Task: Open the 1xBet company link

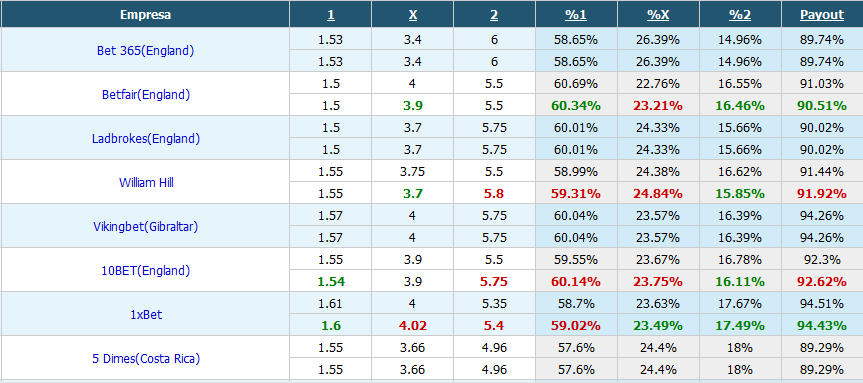Action: tap(146, 315)
